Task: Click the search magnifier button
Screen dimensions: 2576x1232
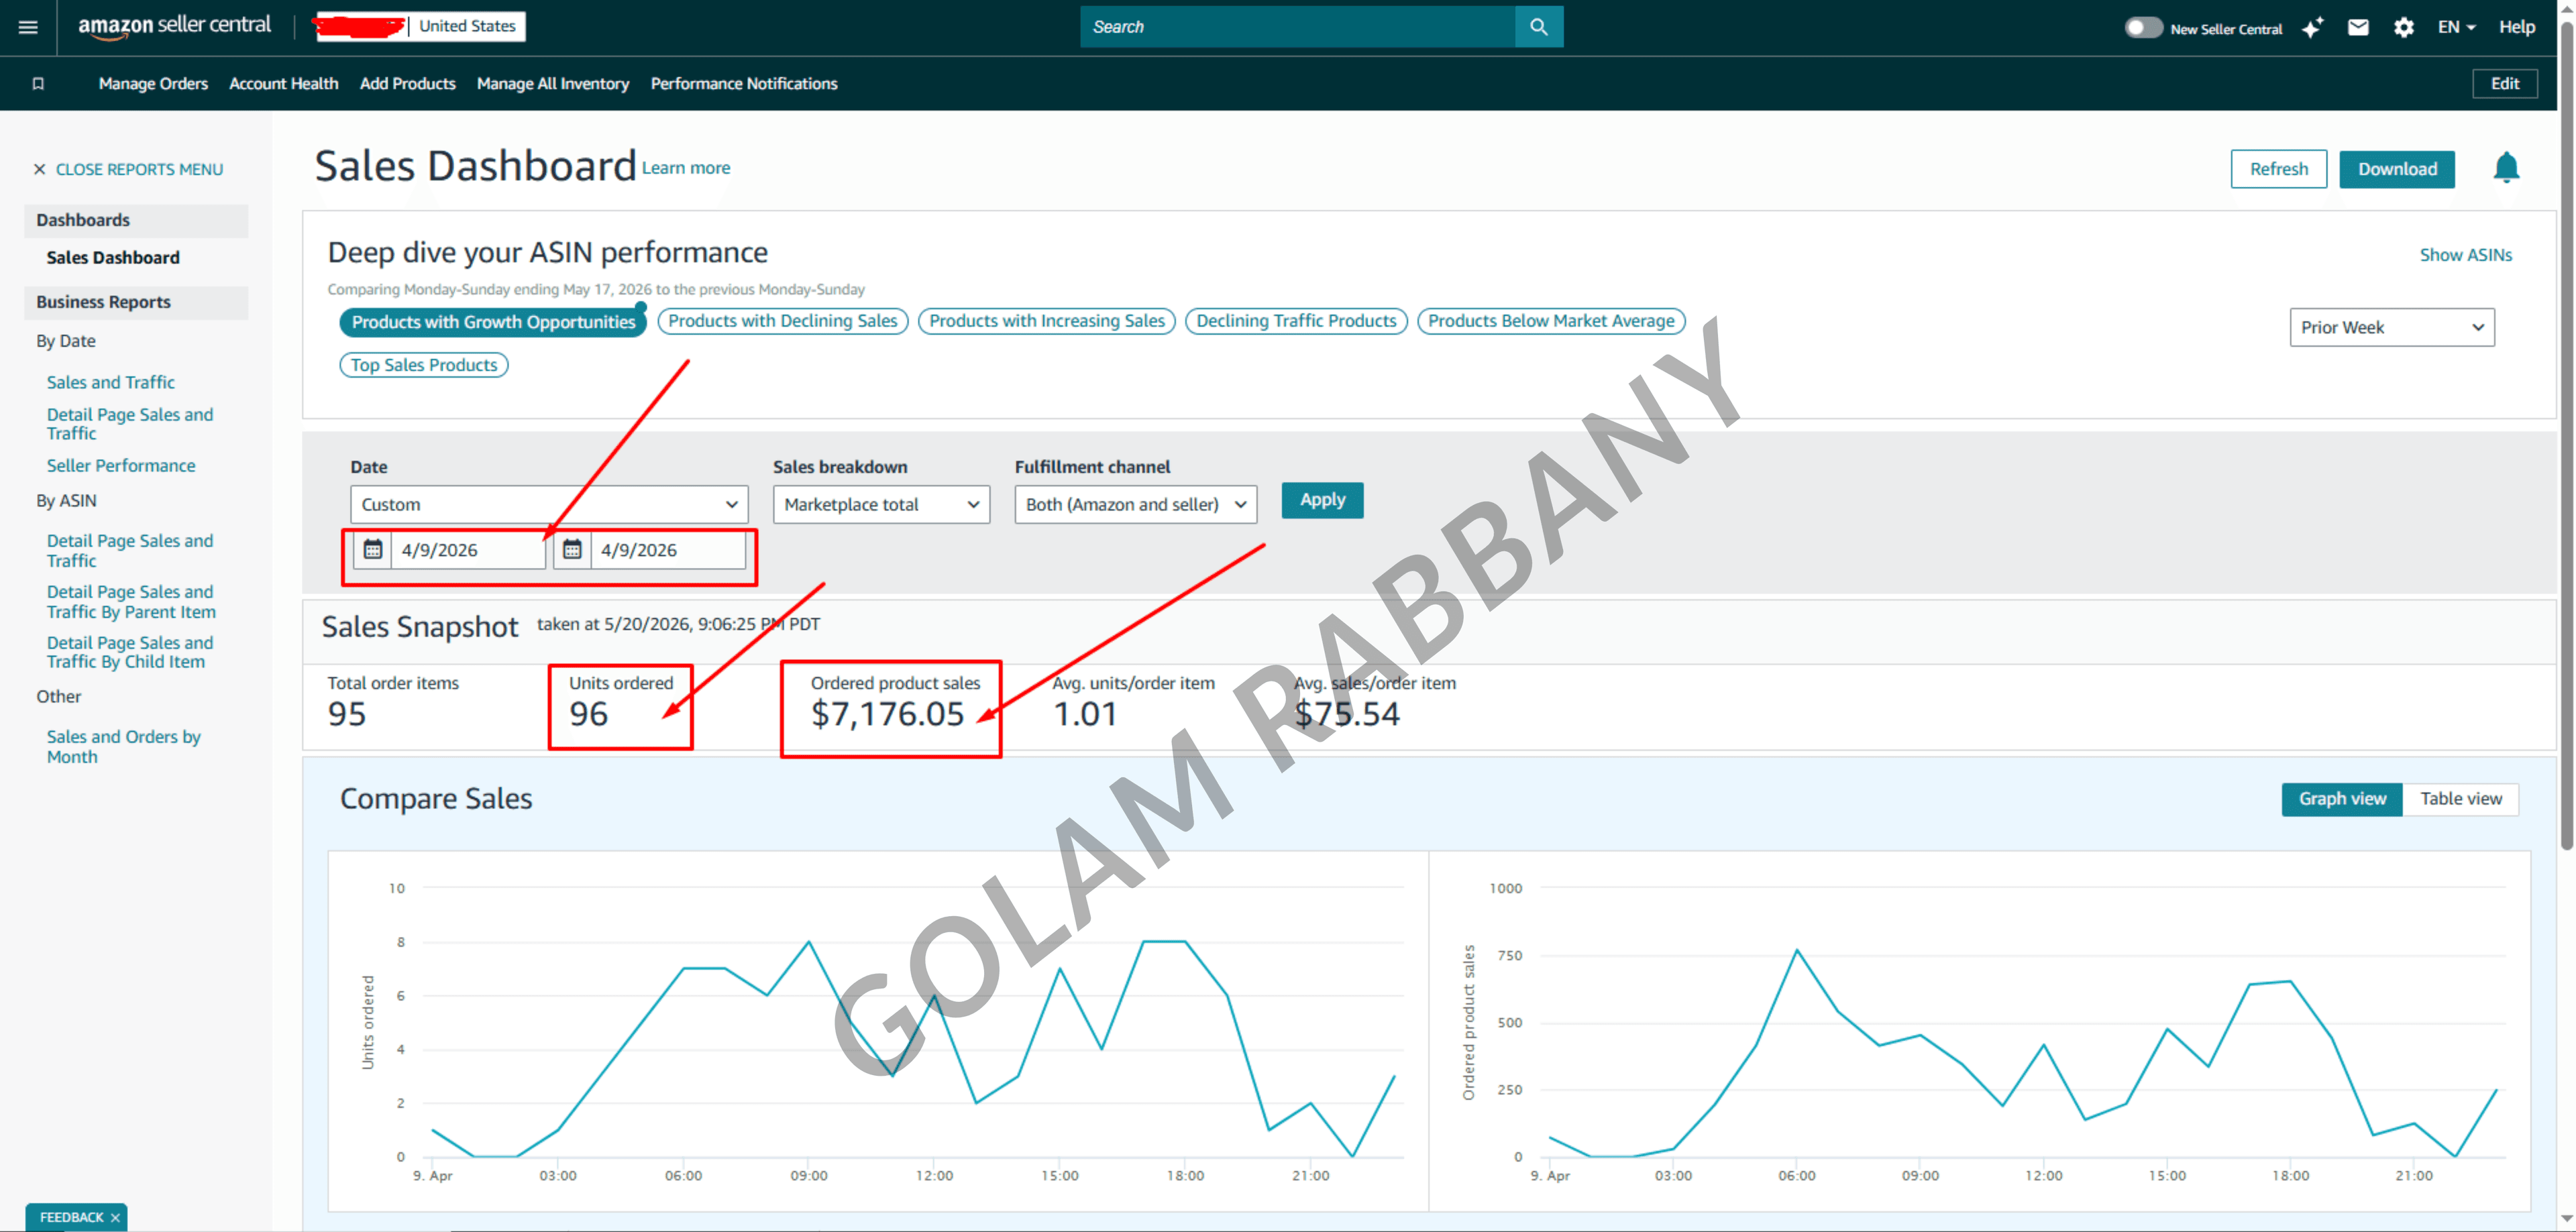Action: (1539, 27)
